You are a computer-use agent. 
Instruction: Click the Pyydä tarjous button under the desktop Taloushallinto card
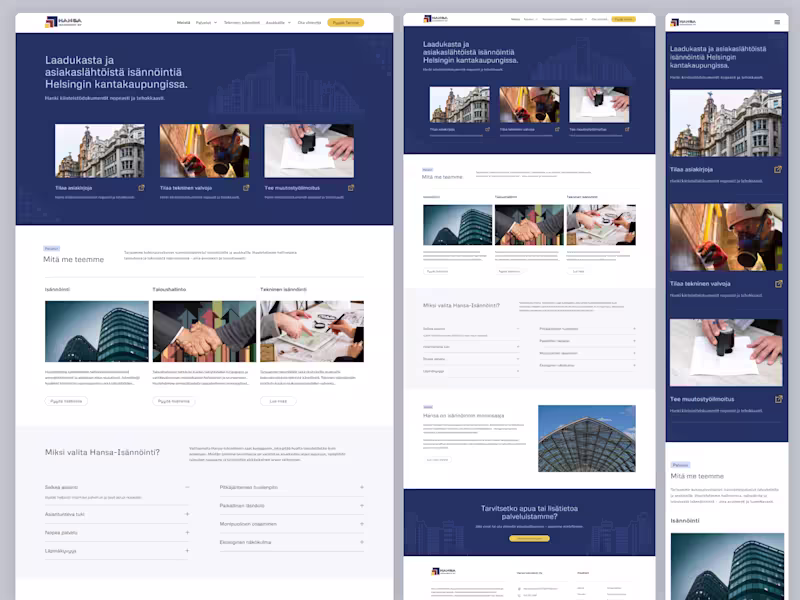[x=173, y=401]
